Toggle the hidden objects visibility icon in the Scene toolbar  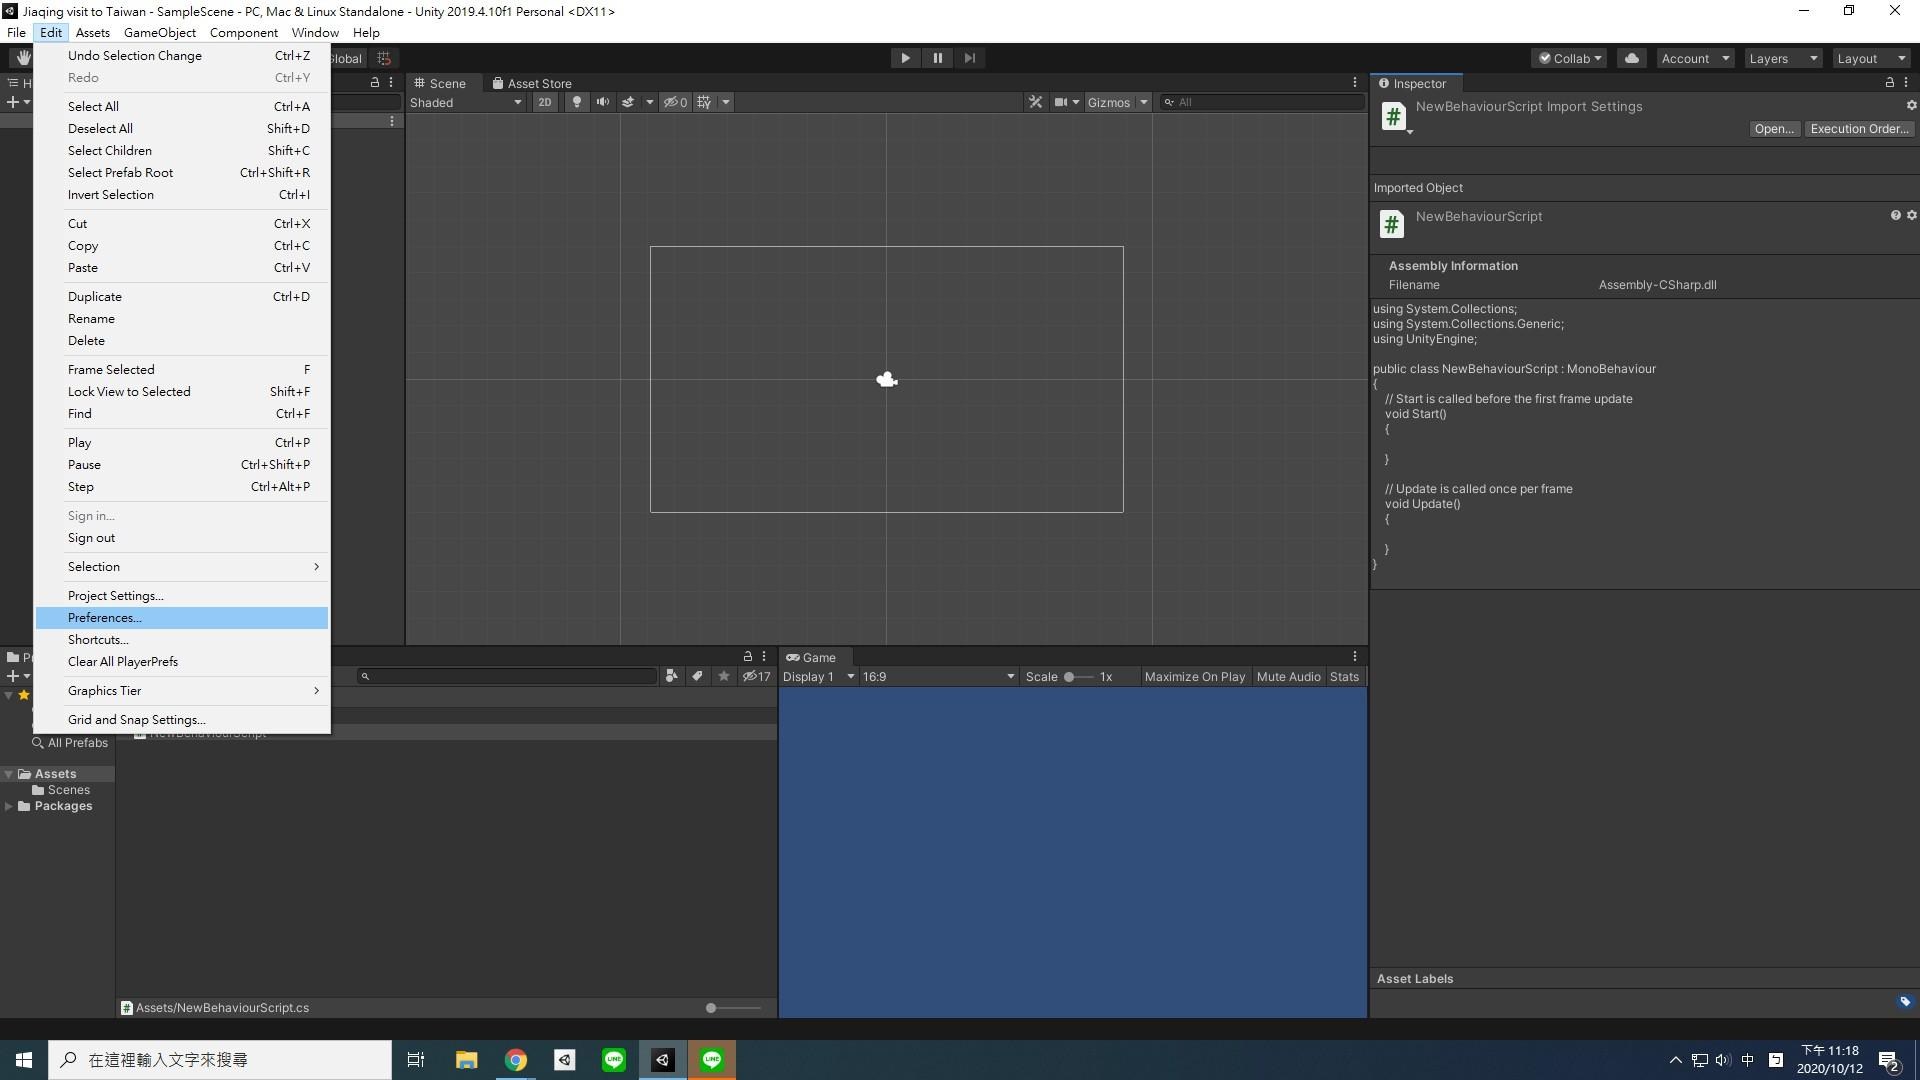coord(675,102)
